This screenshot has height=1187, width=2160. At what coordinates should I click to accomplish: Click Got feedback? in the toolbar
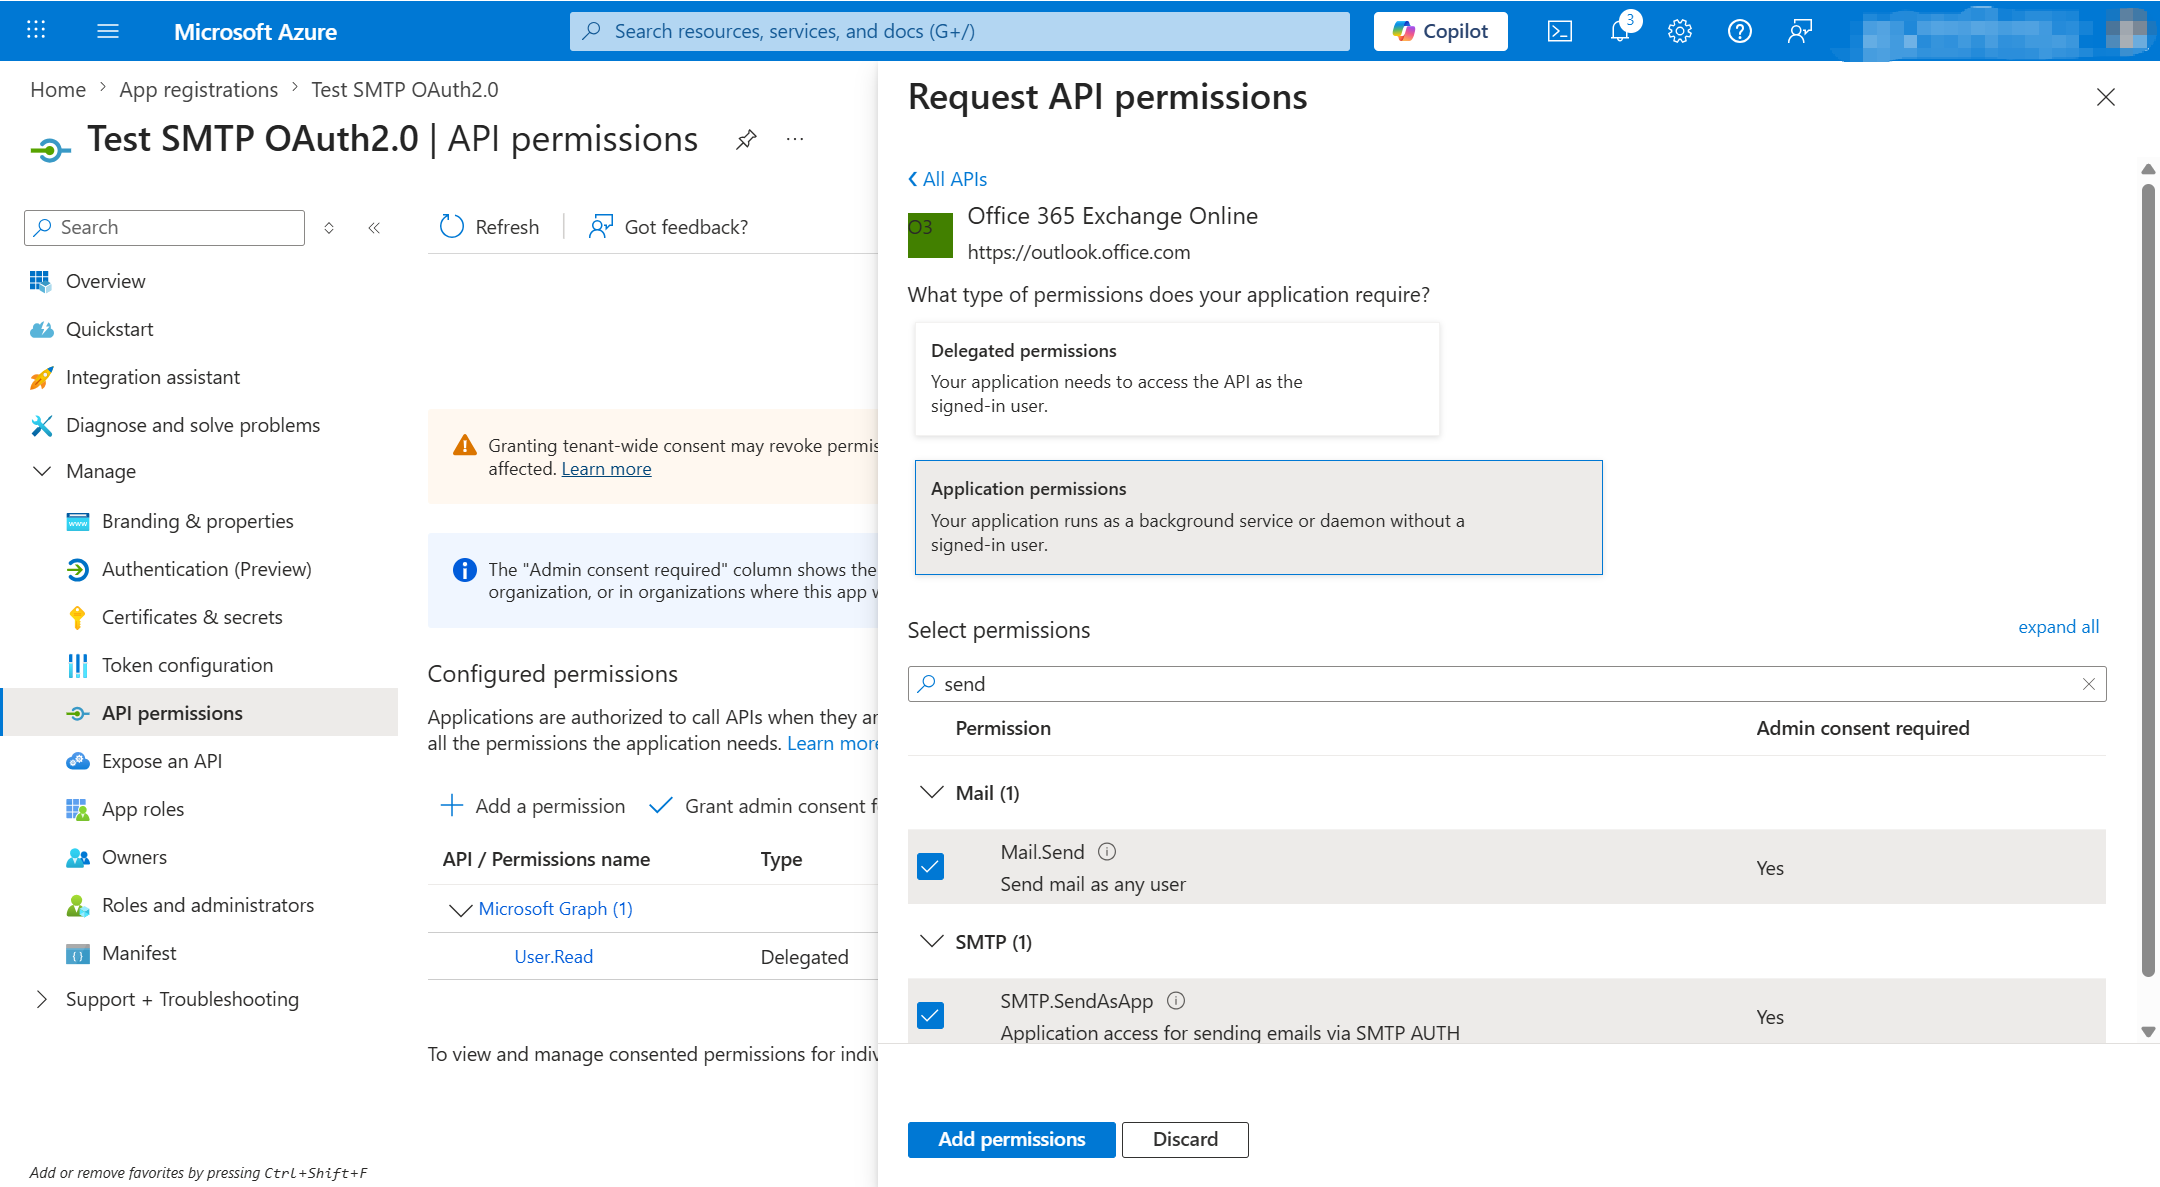[668, 227]
